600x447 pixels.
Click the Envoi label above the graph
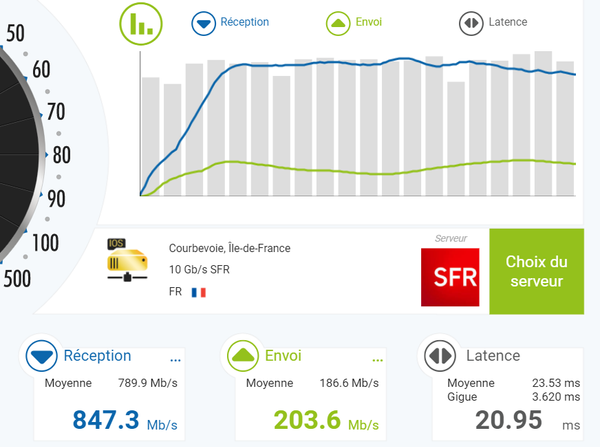pos(368,22)
